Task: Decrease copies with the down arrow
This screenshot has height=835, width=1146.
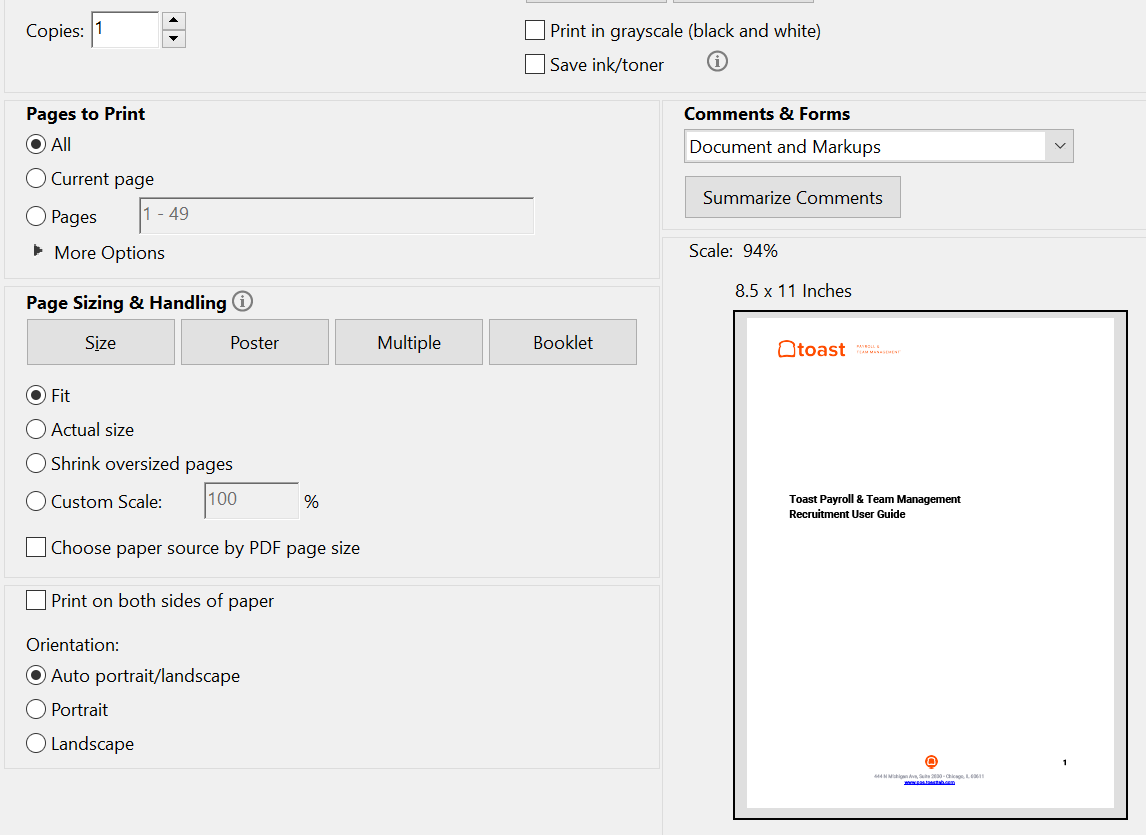Action: point(174,39)
